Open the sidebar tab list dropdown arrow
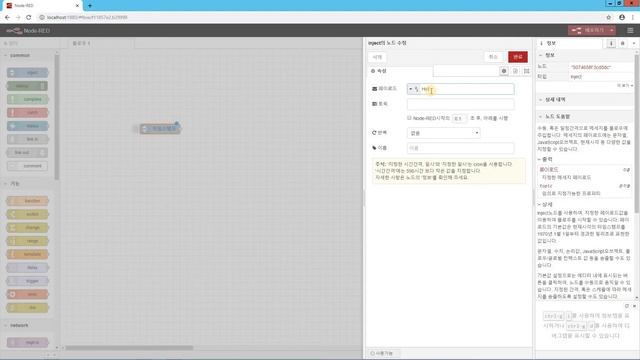640x360 pixels. [x=634, y=43]
